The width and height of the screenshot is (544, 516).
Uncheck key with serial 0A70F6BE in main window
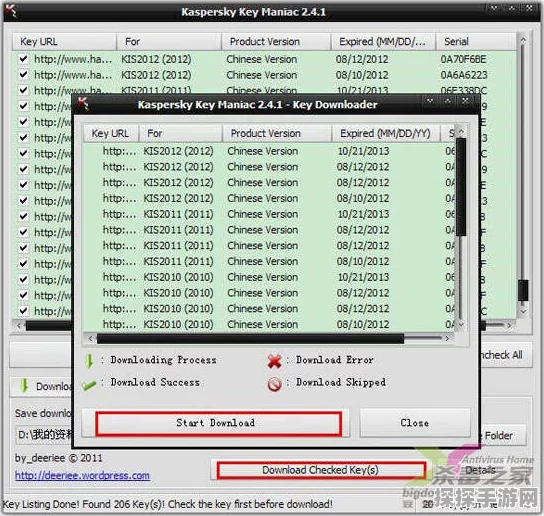[23, 59]
